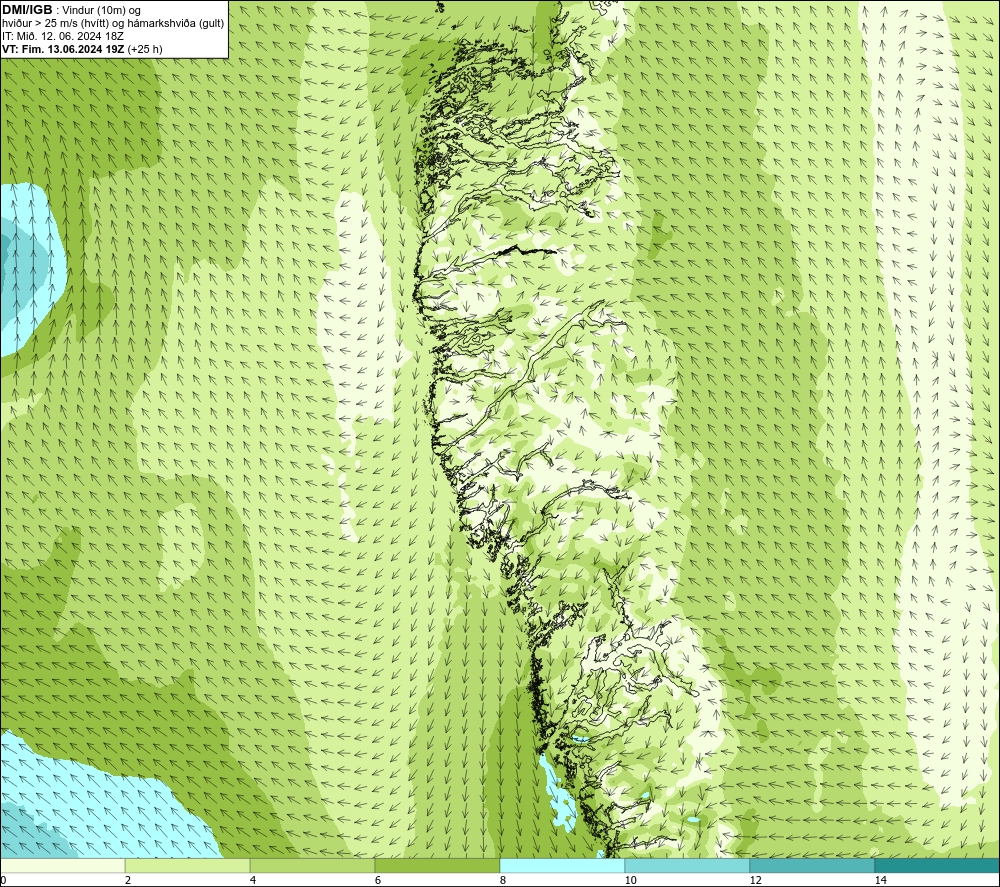1000x887 pixels.
Task: Click the legend label '10'
Action: pyautogui.click(x=630, y=880)
